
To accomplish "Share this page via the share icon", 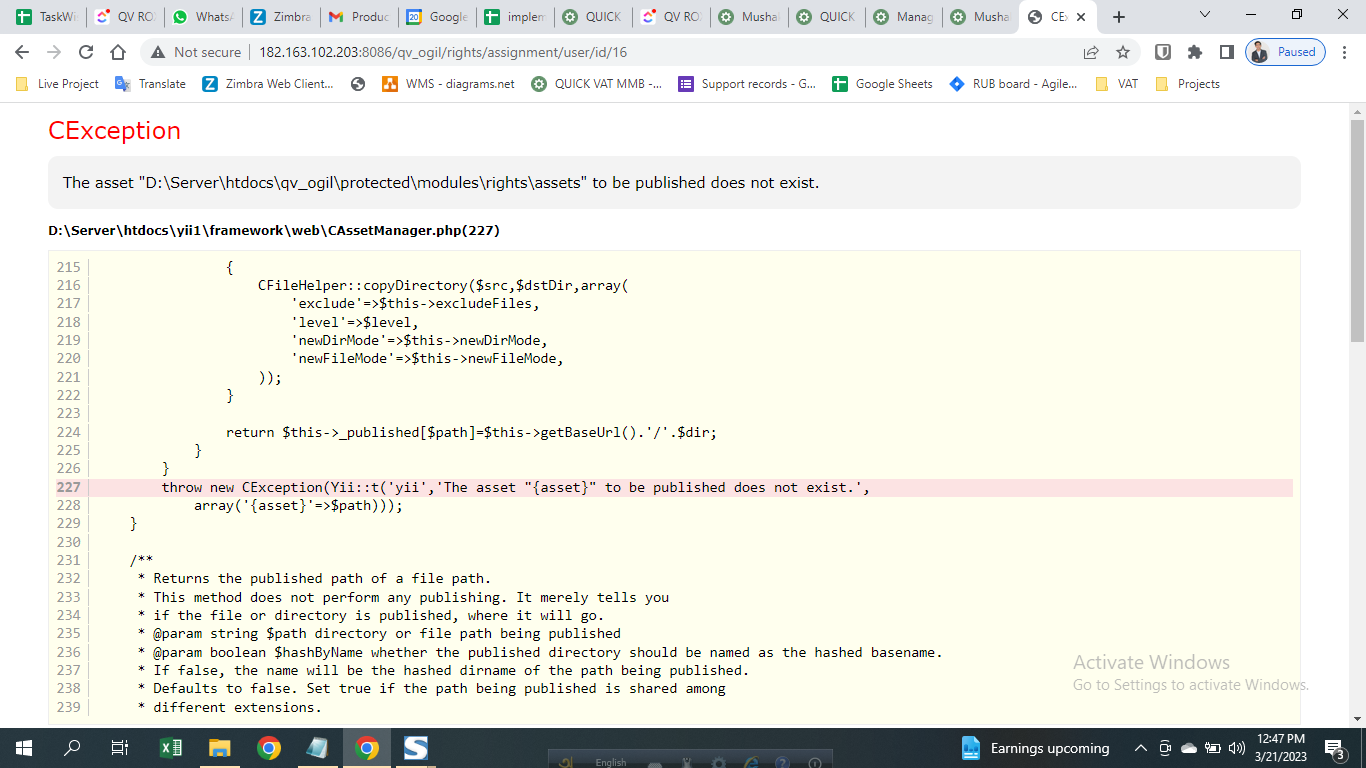I will point(1091,52).
